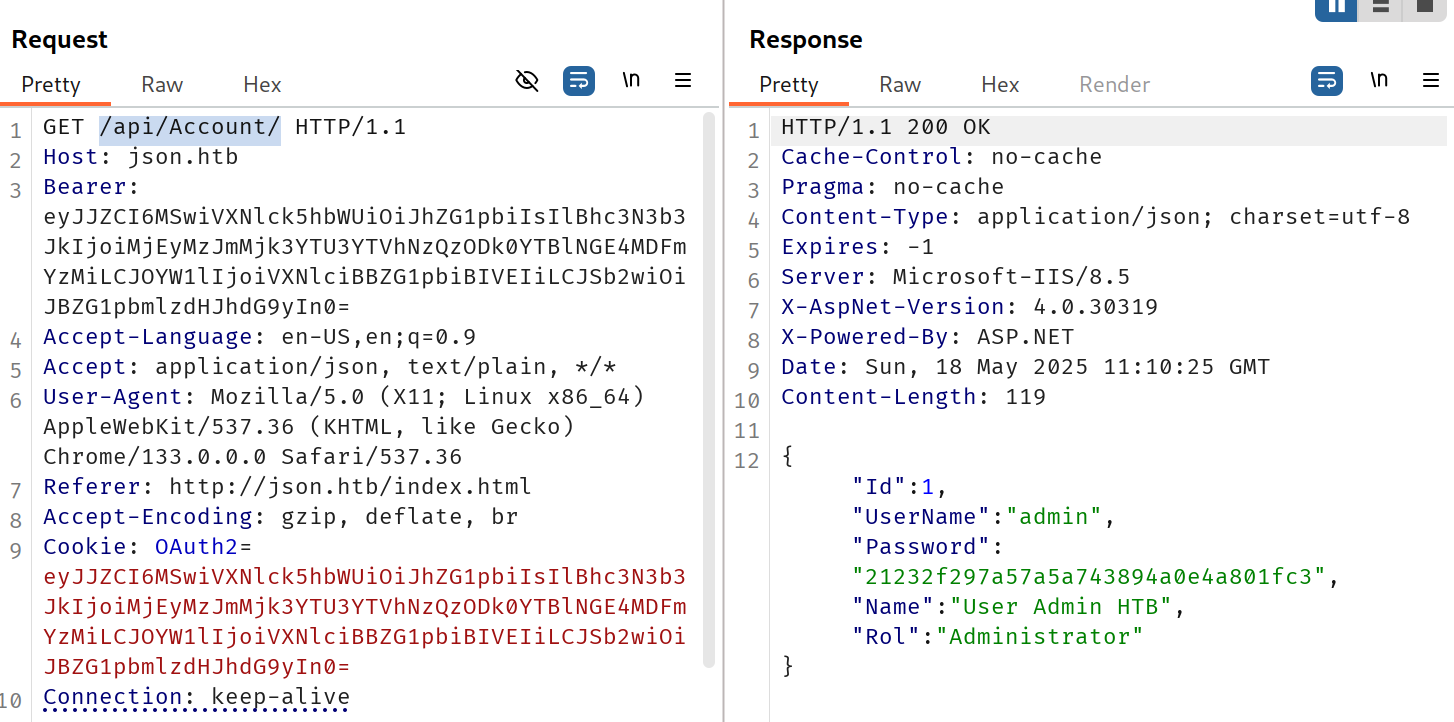The image size is (1454, 722).
Task: Select the Request Pretty tab
Action: (51, 85)
